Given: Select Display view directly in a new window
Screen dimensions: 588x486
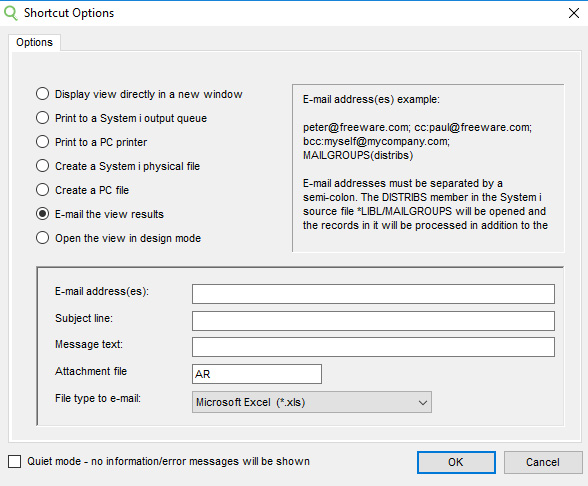Looking at the screenshot, I should [42, 94].
